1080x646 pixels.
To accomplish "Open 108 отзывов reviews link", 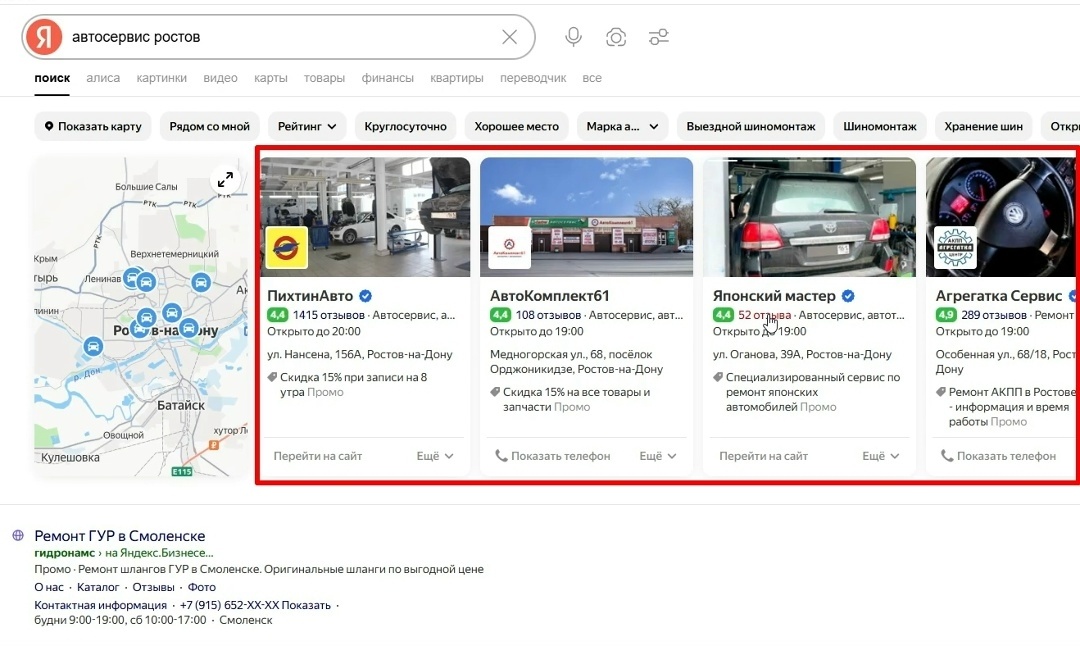I will tap(548, 315).
